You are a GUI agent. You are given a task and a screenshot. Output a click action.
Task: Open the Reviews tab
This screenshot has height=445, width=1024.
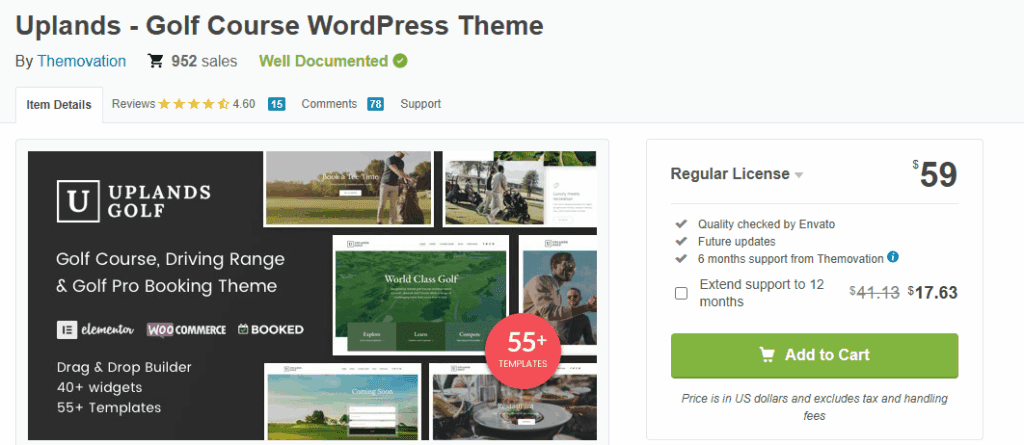coord(133,104)
